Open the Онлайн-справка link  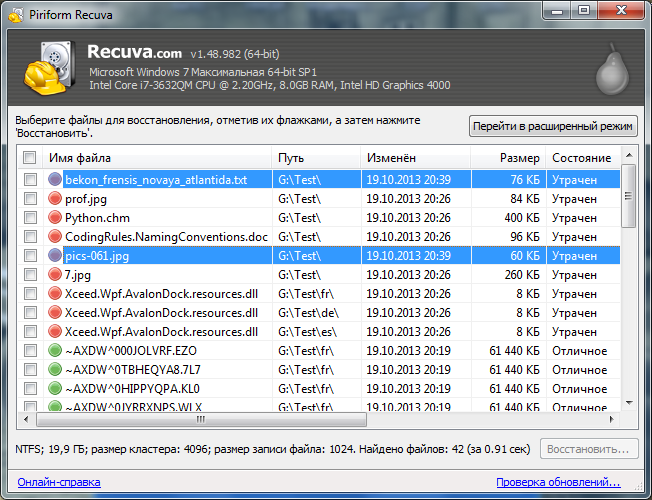(x=59, y=482)
